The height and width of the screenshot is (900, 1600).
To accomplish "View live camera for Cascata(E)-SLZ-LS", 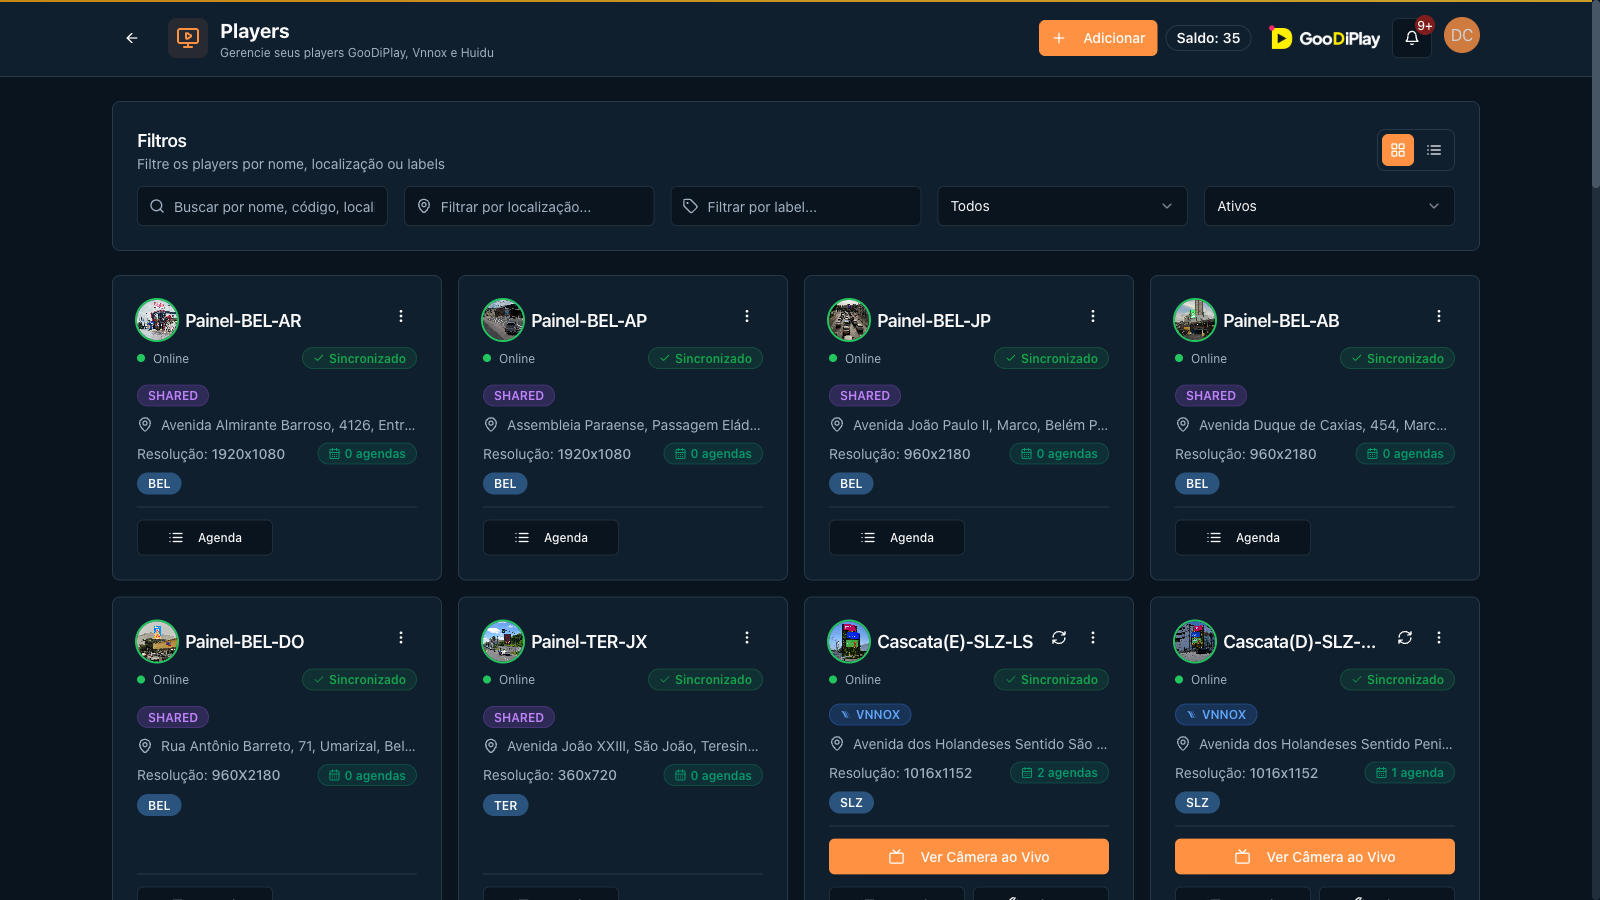I will pos(969,857).
